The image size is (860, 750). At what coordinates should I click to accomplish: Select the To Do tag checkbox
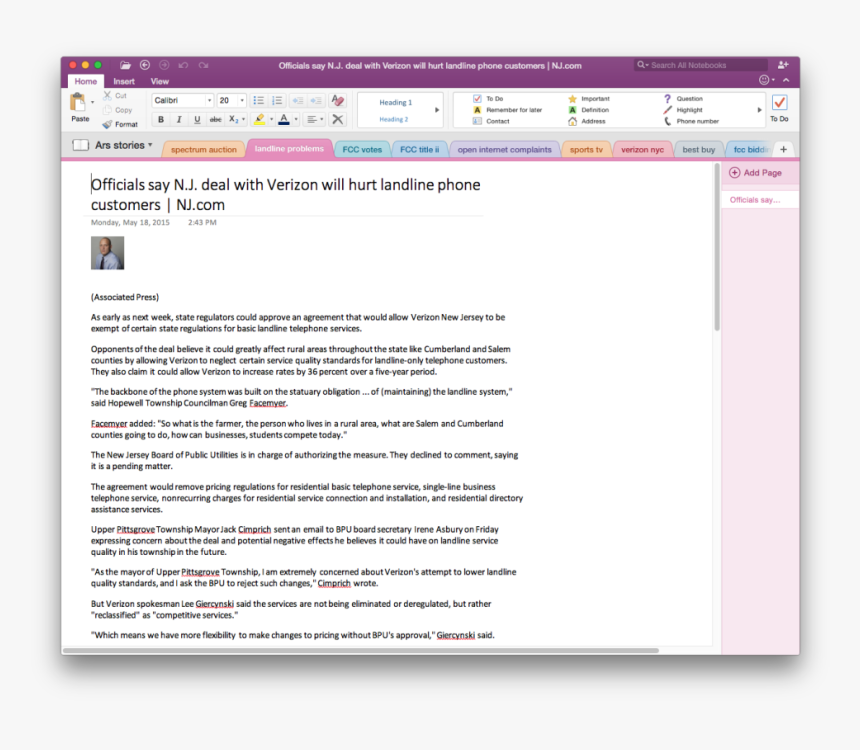(x=477, y=99)
